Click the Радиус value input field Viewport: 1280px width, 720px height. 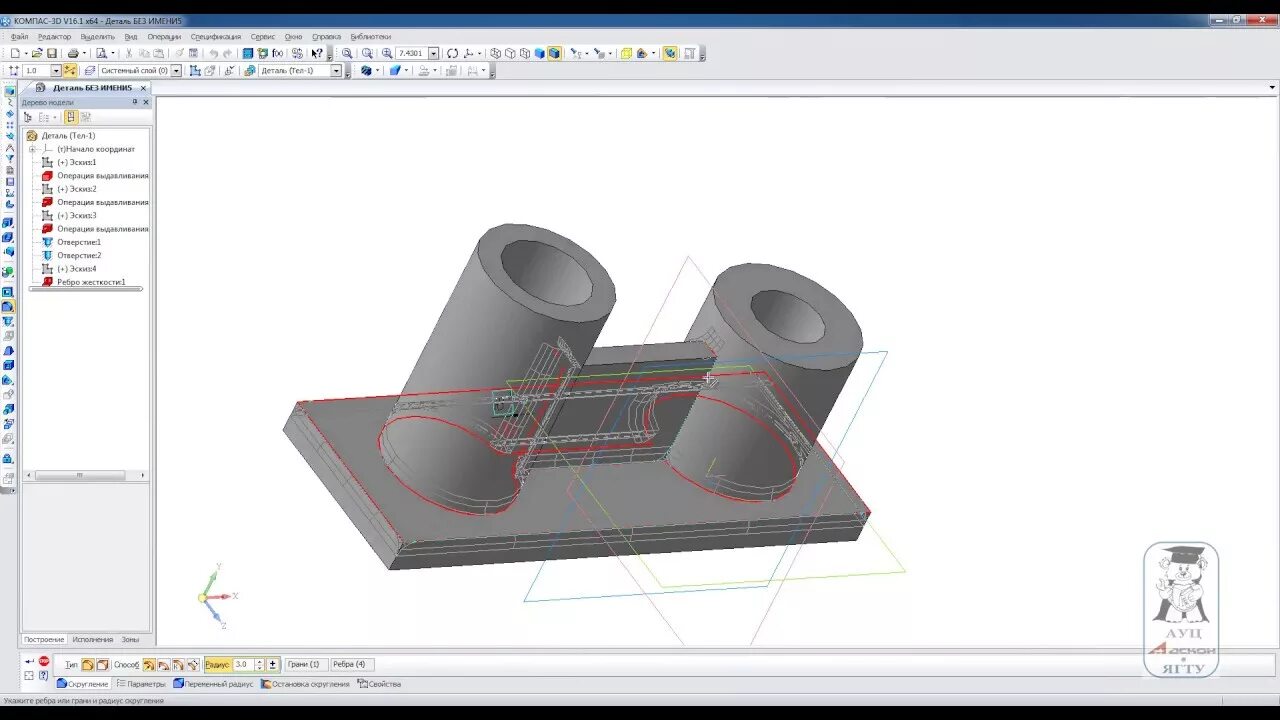pyautogui.click(x=243, y=664)
